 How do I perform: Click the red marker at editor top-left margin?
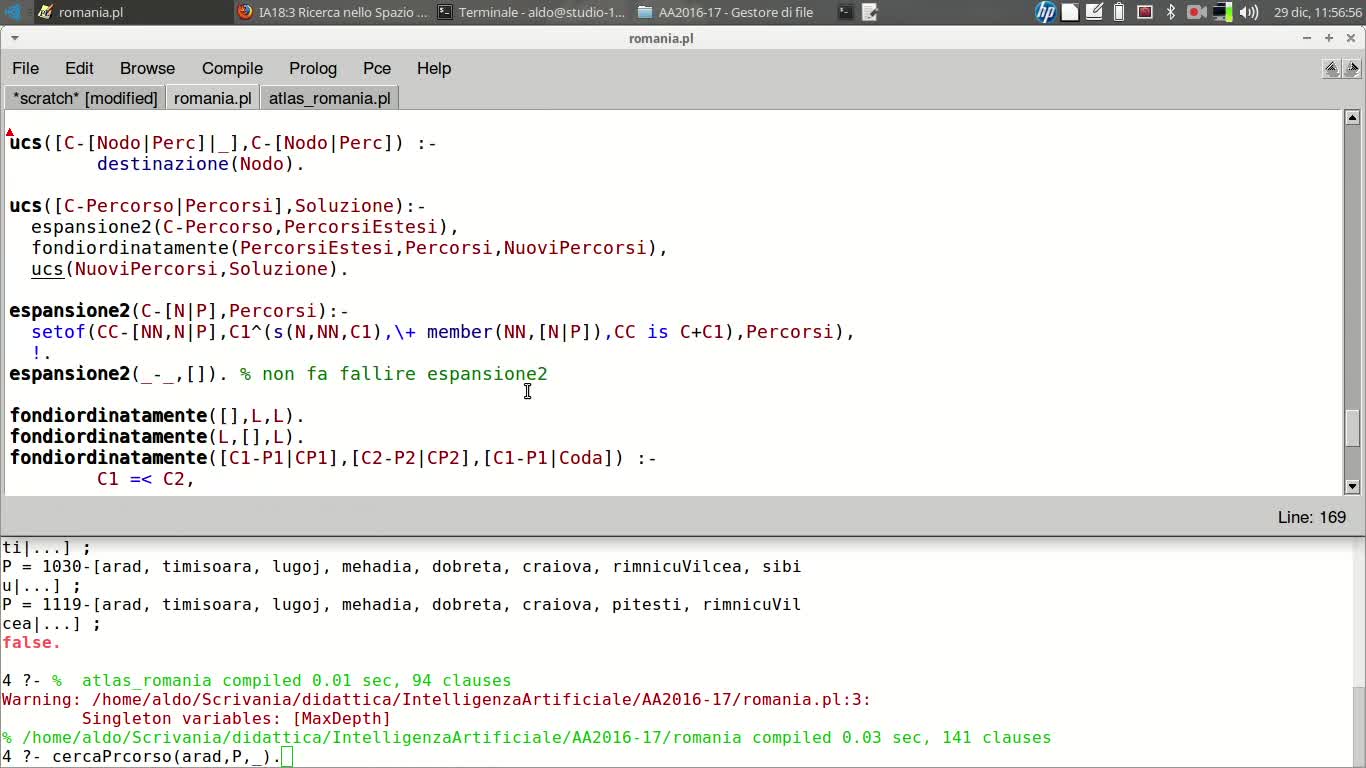9,132
